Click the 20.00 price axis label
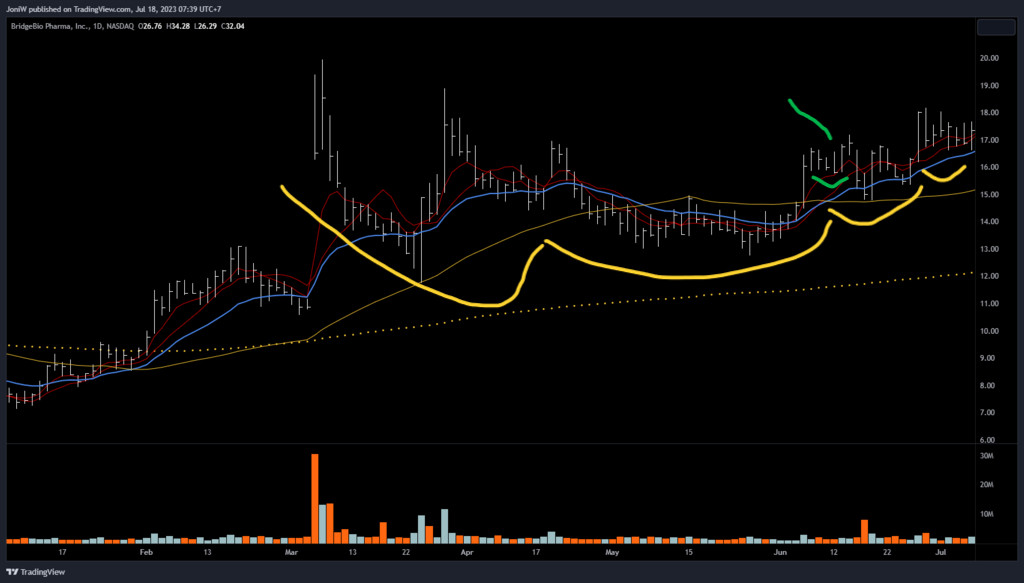1024x583 pixels. (989, 58)
